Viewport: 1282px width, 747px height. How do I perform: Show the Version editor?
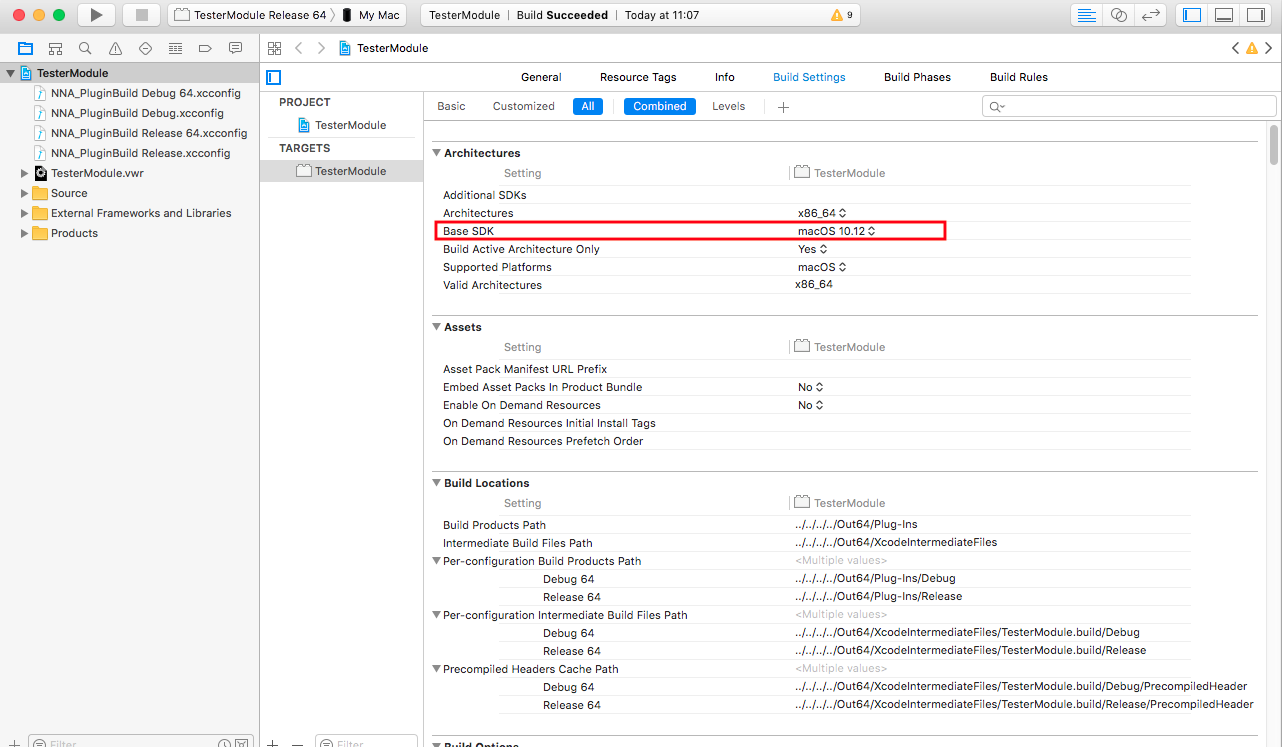click(1151, 15)
